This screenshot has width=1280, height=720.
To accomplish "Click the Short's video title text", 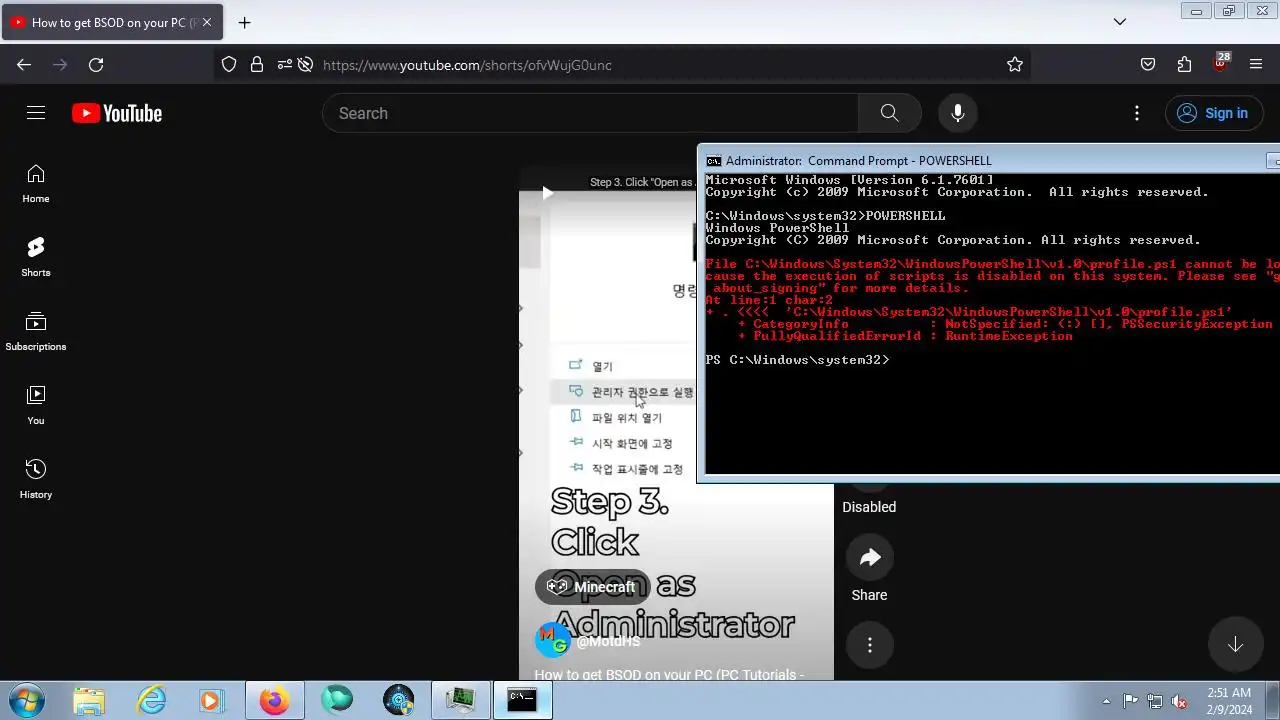I will (x=669, y=674).
